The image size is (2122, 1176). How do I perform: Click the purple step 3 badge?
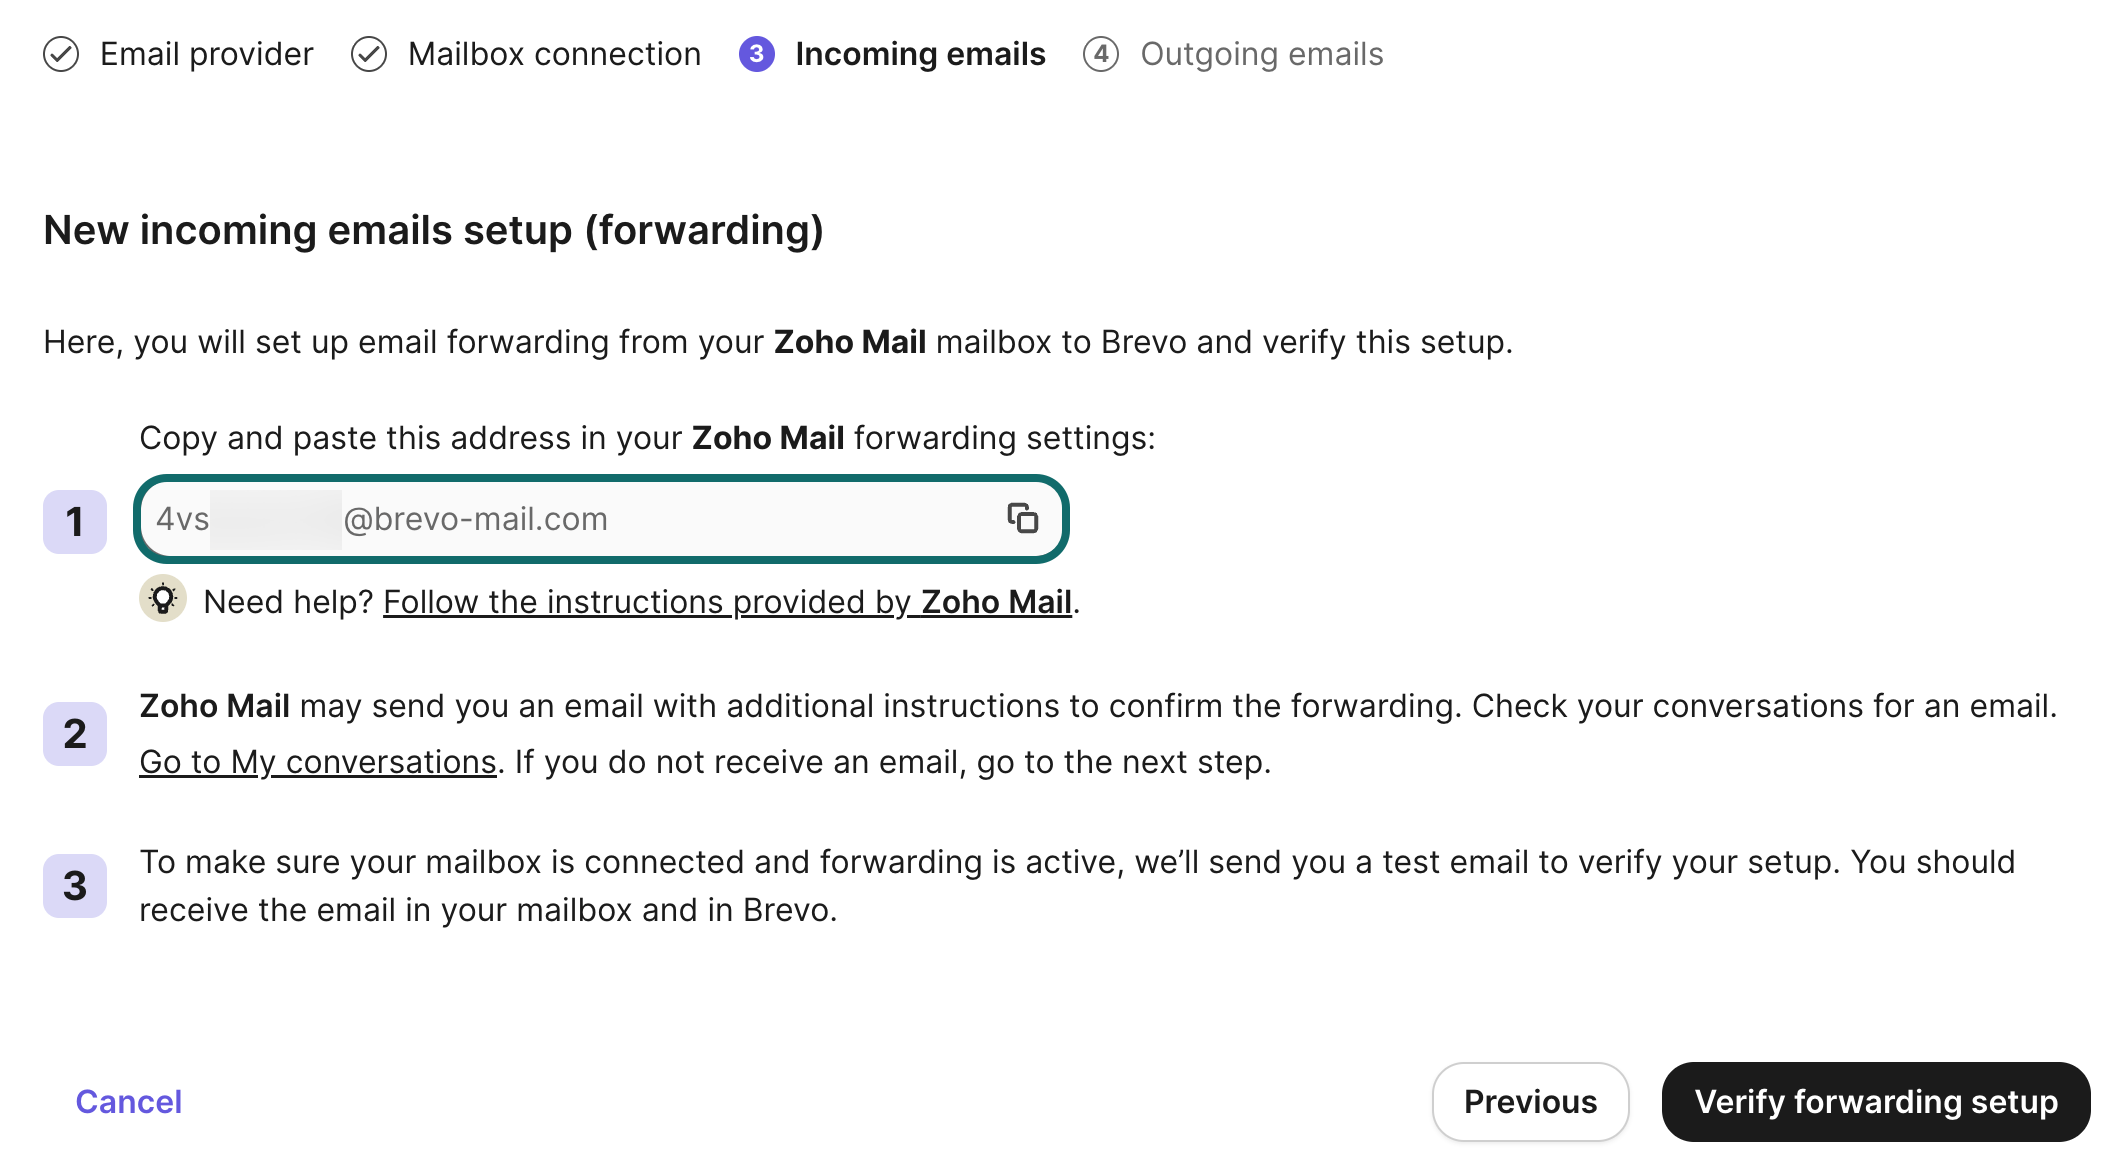coord(74,884)
